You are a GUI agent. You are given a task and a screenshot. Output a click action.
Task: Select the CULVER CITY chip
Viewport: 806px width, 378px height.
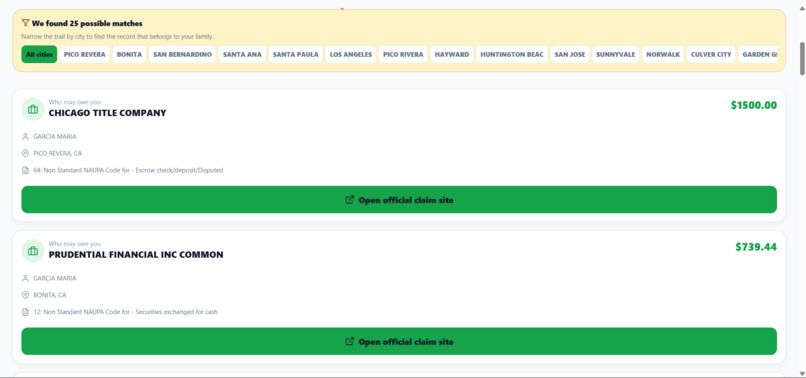pyautogui.click(x=711, y=55)
